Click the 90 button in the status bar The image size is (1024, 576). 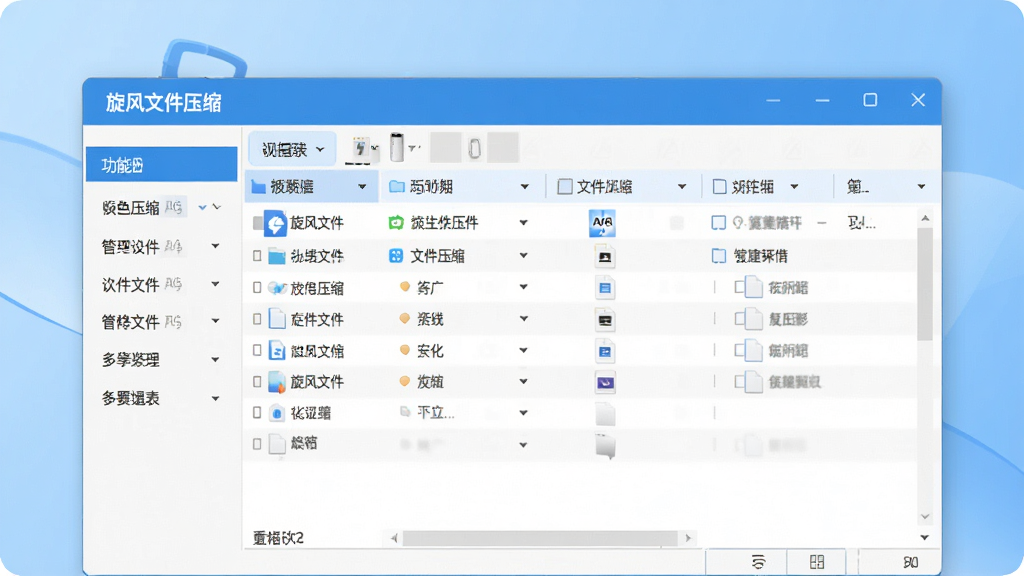pos(911,562)
